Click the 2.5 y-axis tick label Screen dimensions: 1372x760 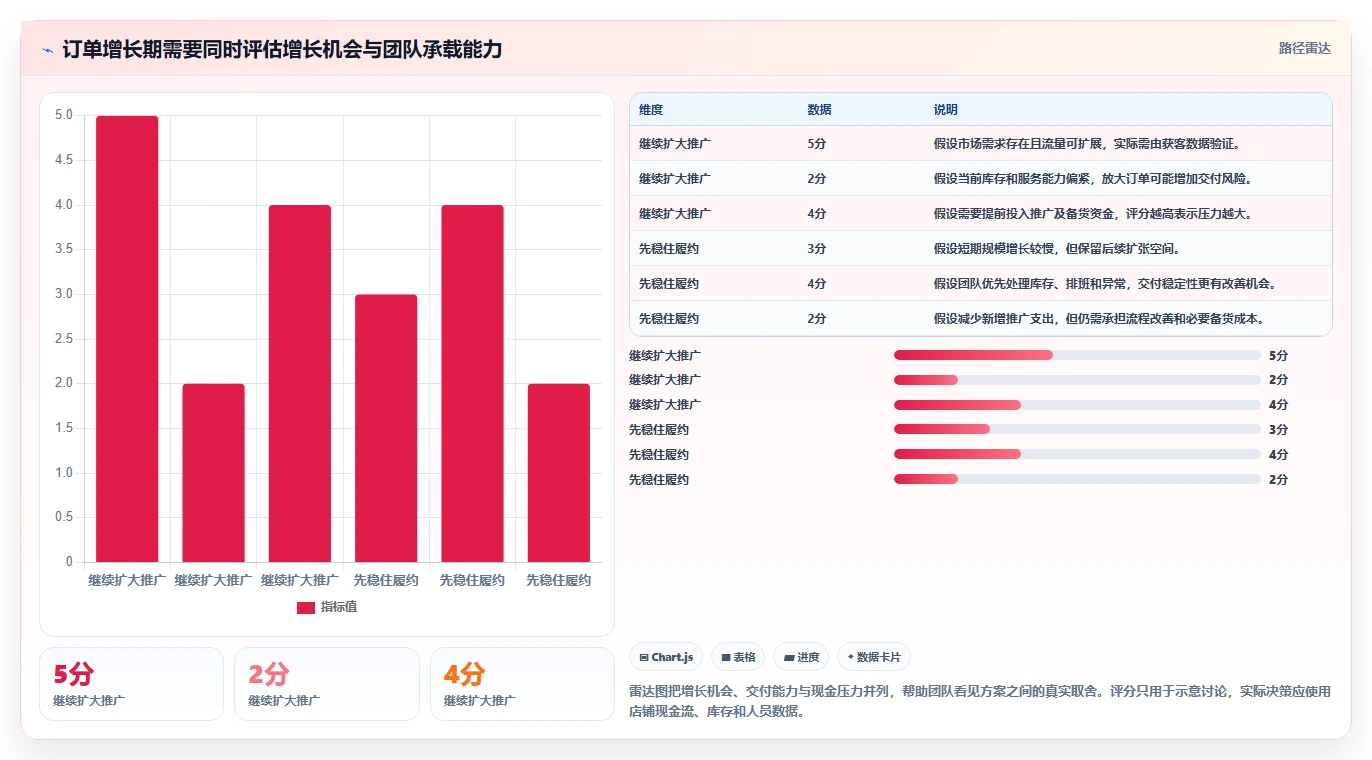tap(63, 339)
